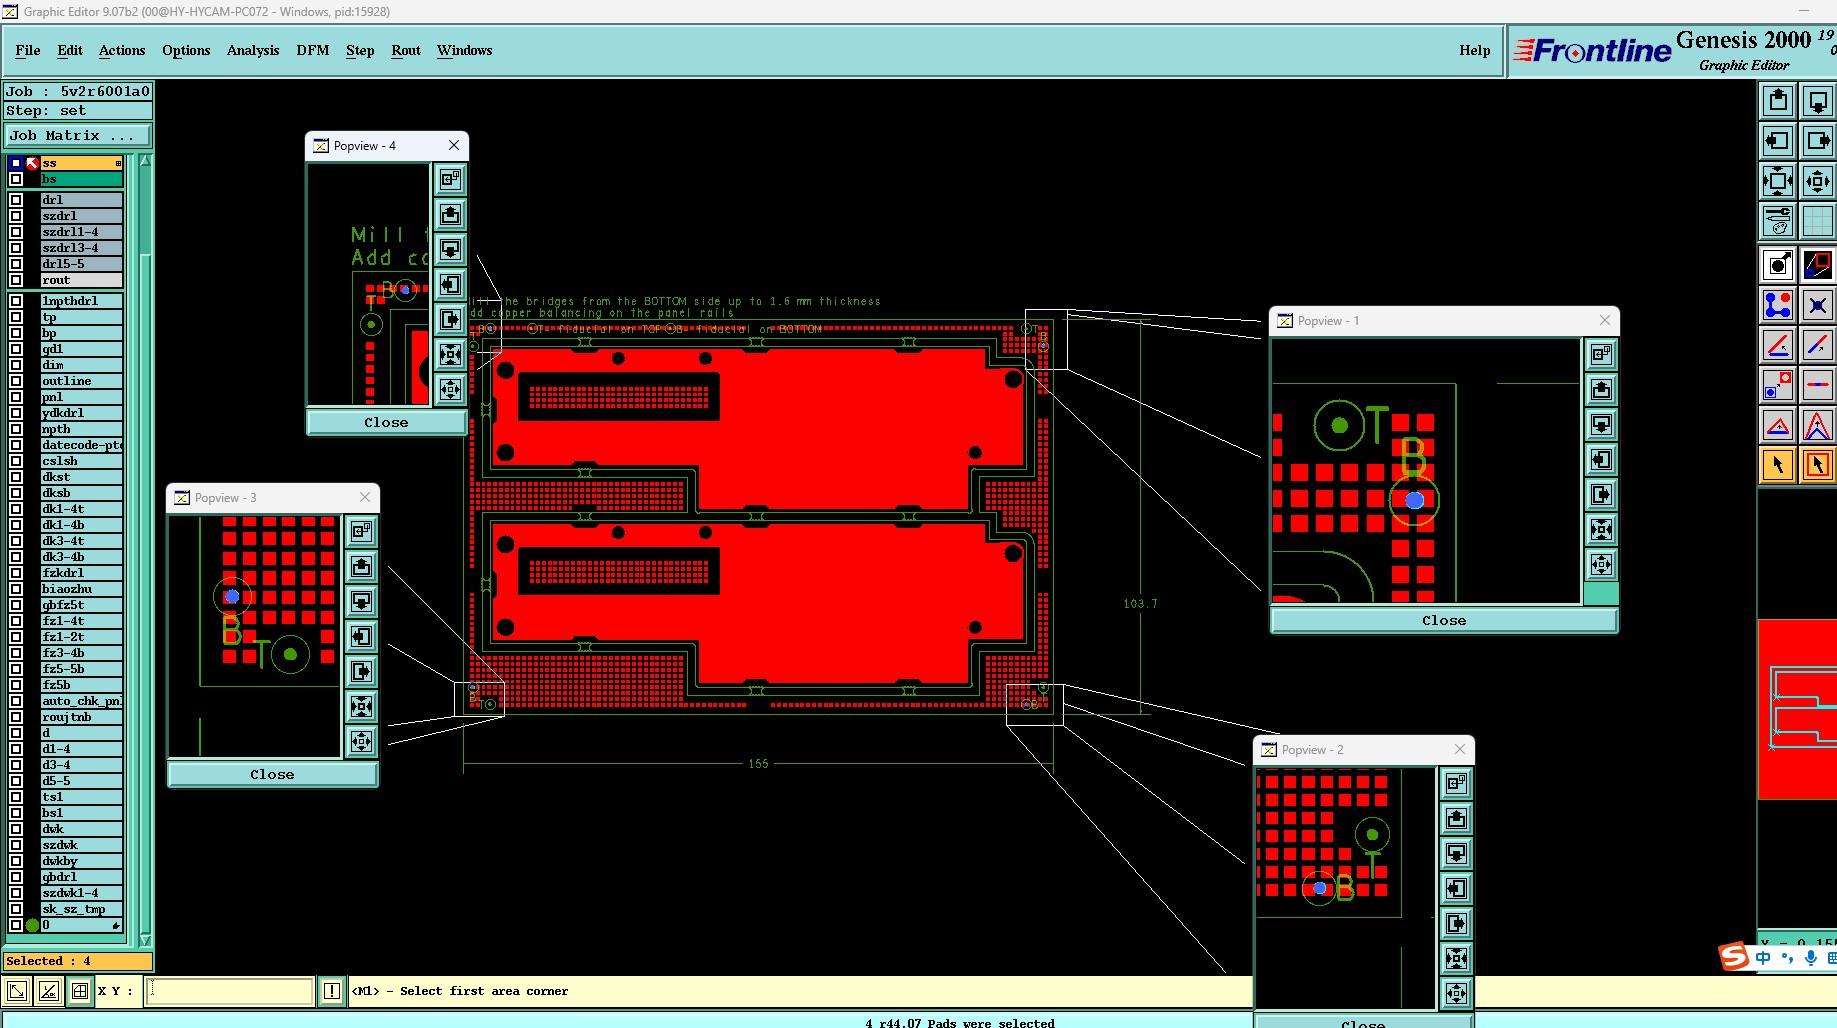This screenshot has width=1837, height=1028.
Task: Toggle display checkbox for layer ts1
Action: point(16,797)
